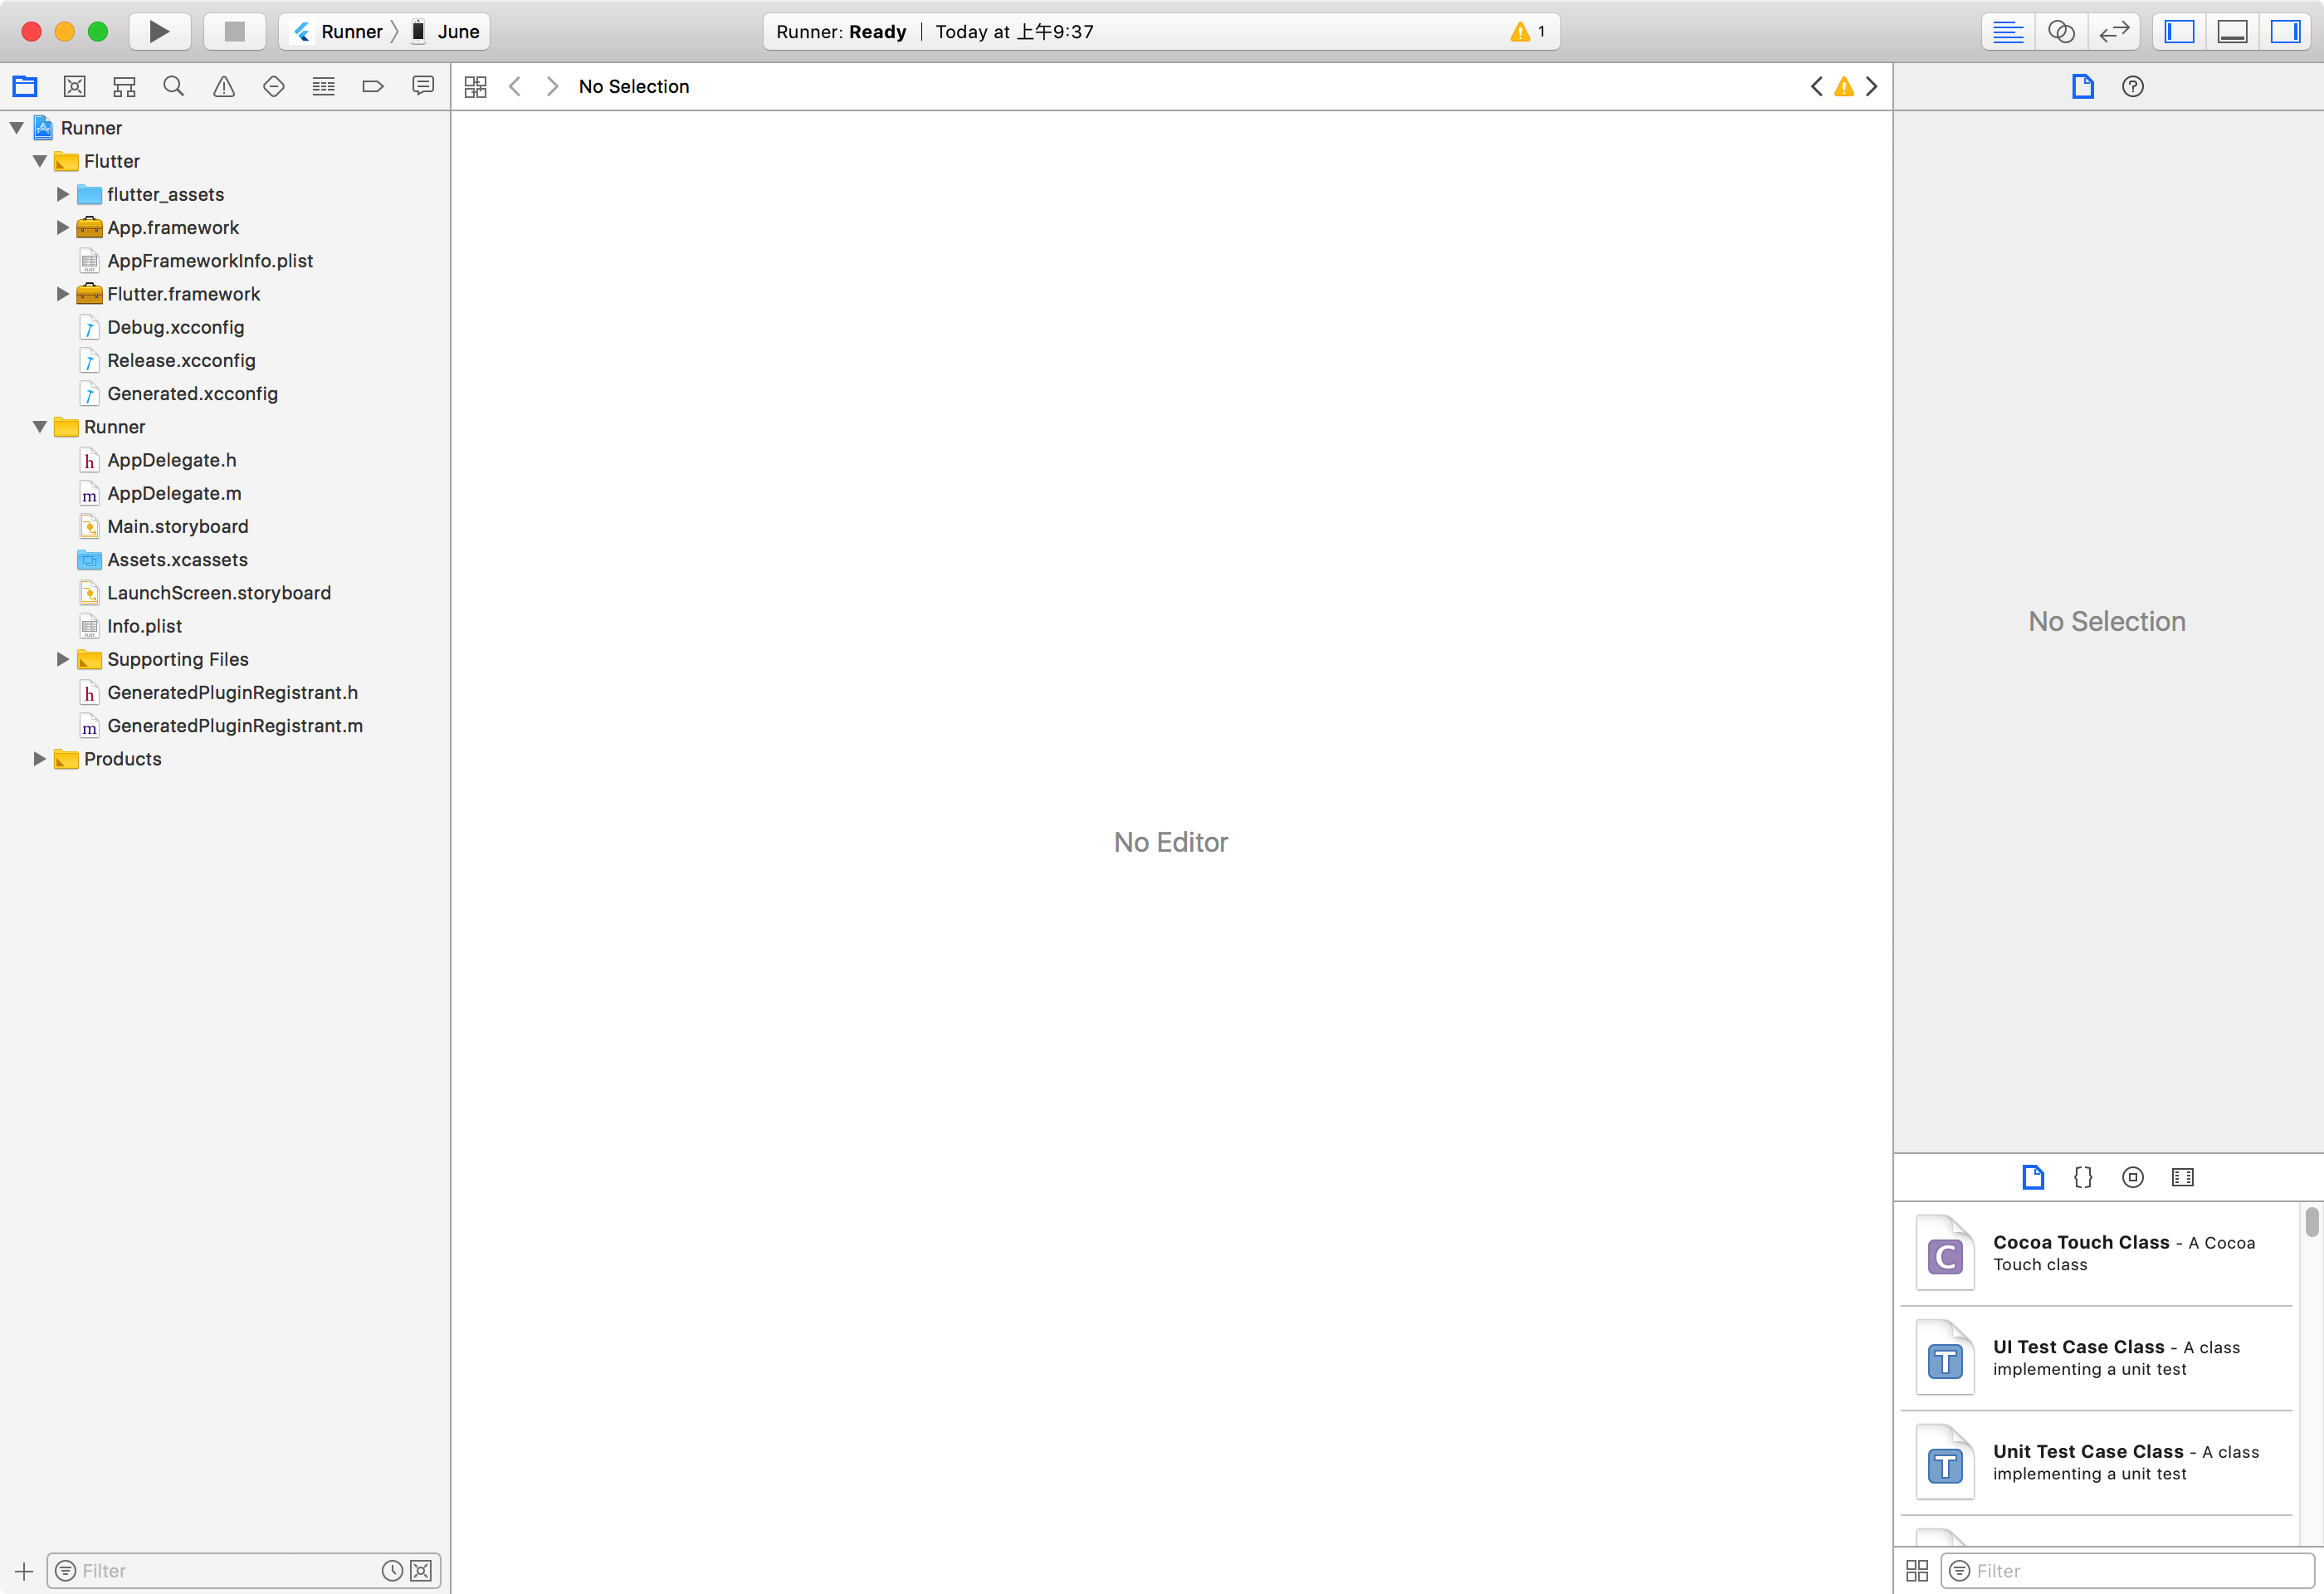
Task: Expand App.framework
Action: [63, 227]
